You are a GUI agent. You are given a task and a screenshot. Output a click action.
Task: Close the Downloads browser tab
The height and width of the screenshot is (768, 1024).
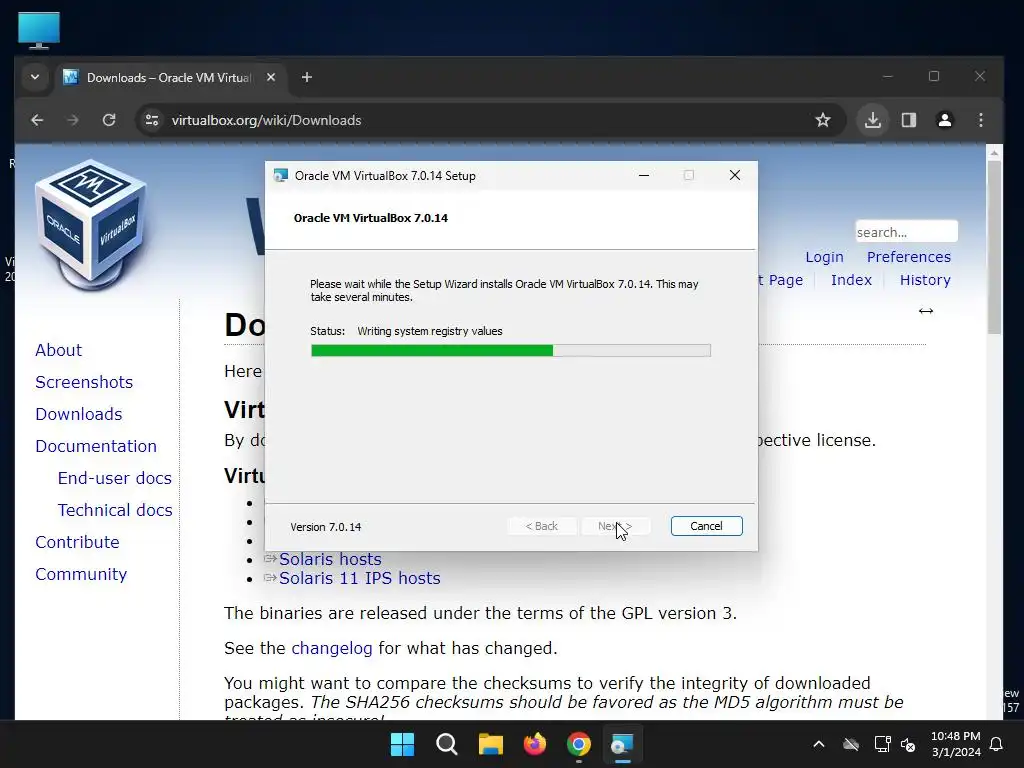point(271,78)
